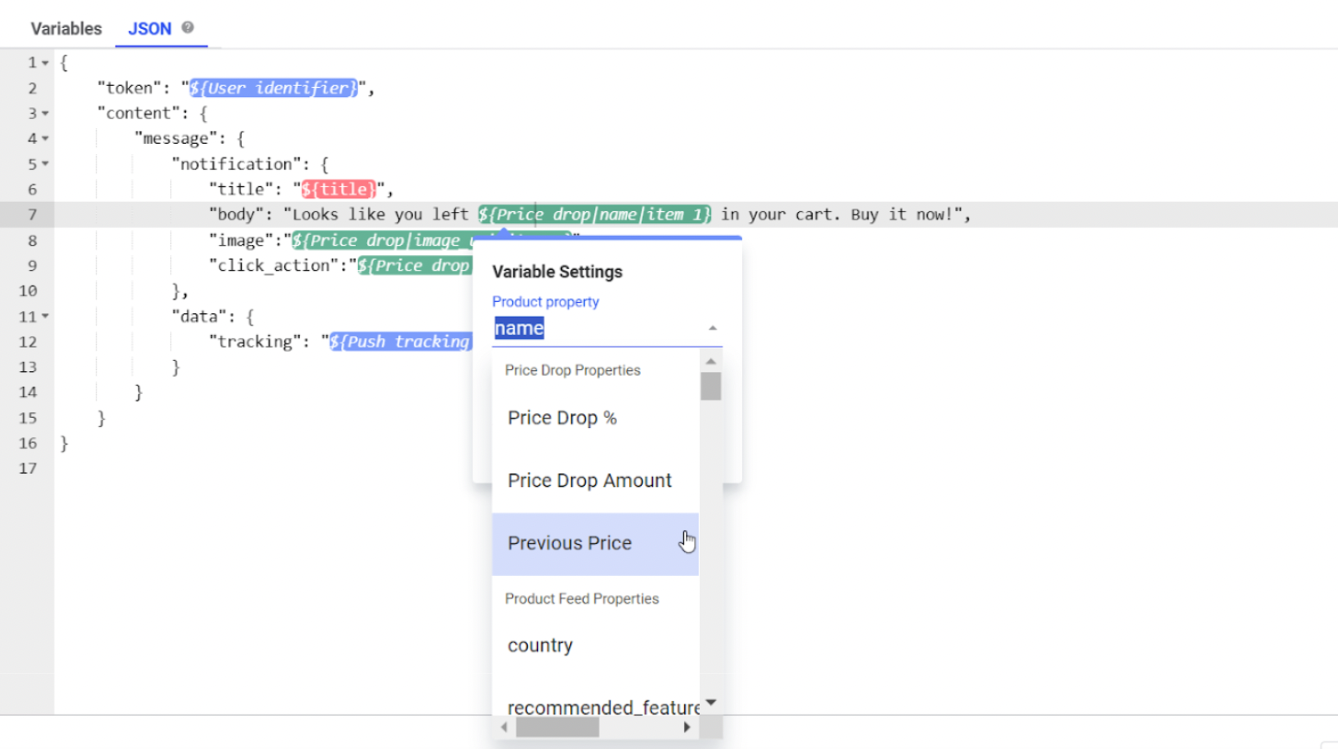Collapse the "content" fold arrow on line 3

(x=45, y=114)
